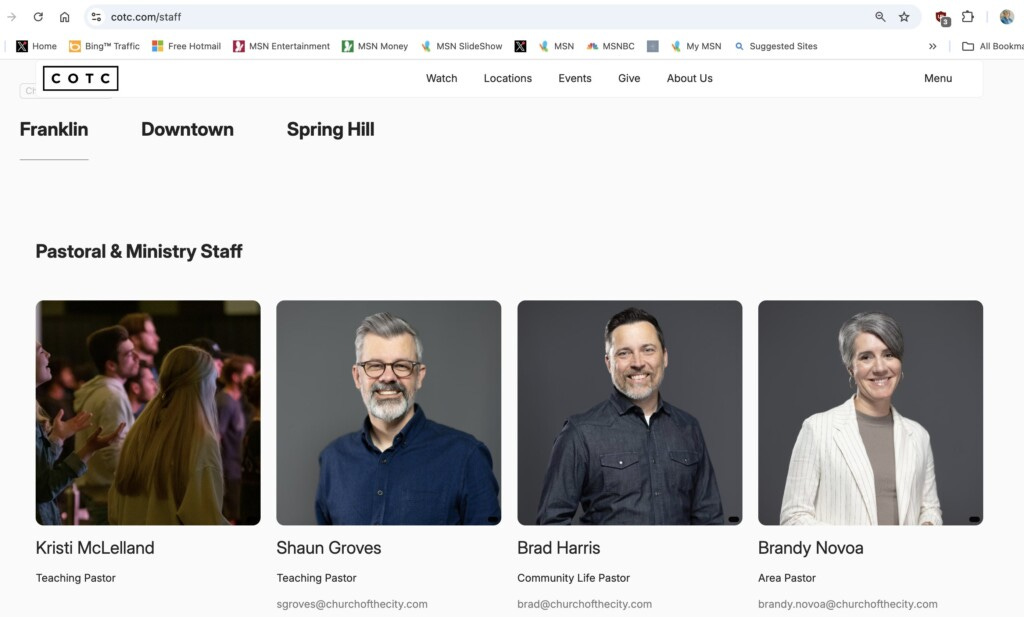Click the name Brad Harris

[558, 548]
